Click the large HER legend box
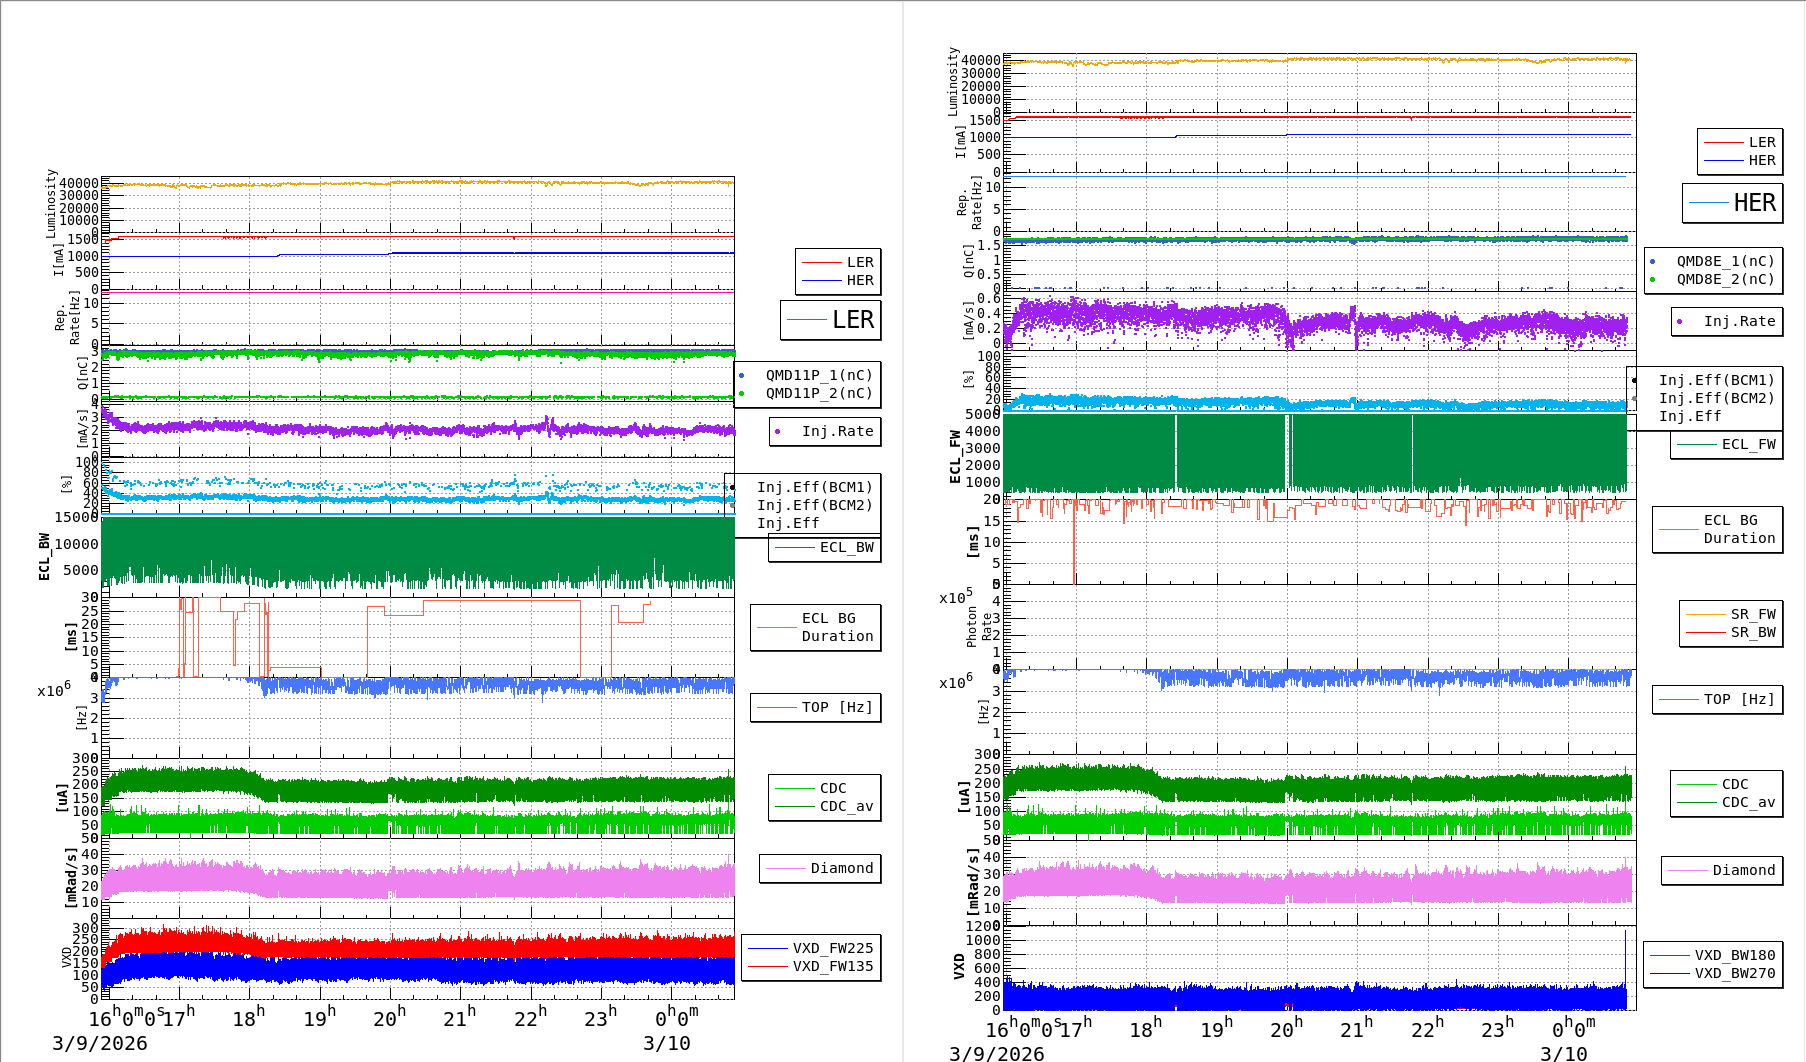The height and width of the screenshot is (1062, 1806). tap(1732, 203)
